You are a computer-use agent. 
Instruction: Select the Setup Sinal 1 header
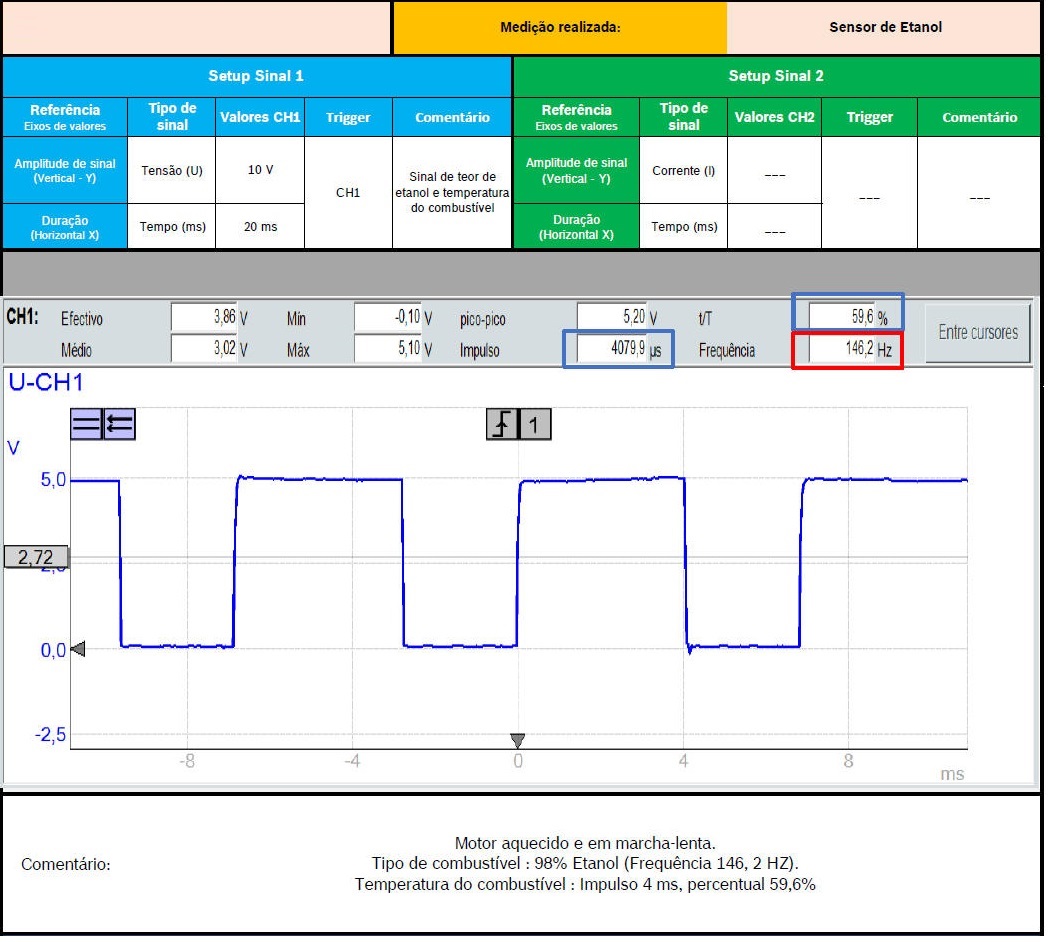coord(256,76)
